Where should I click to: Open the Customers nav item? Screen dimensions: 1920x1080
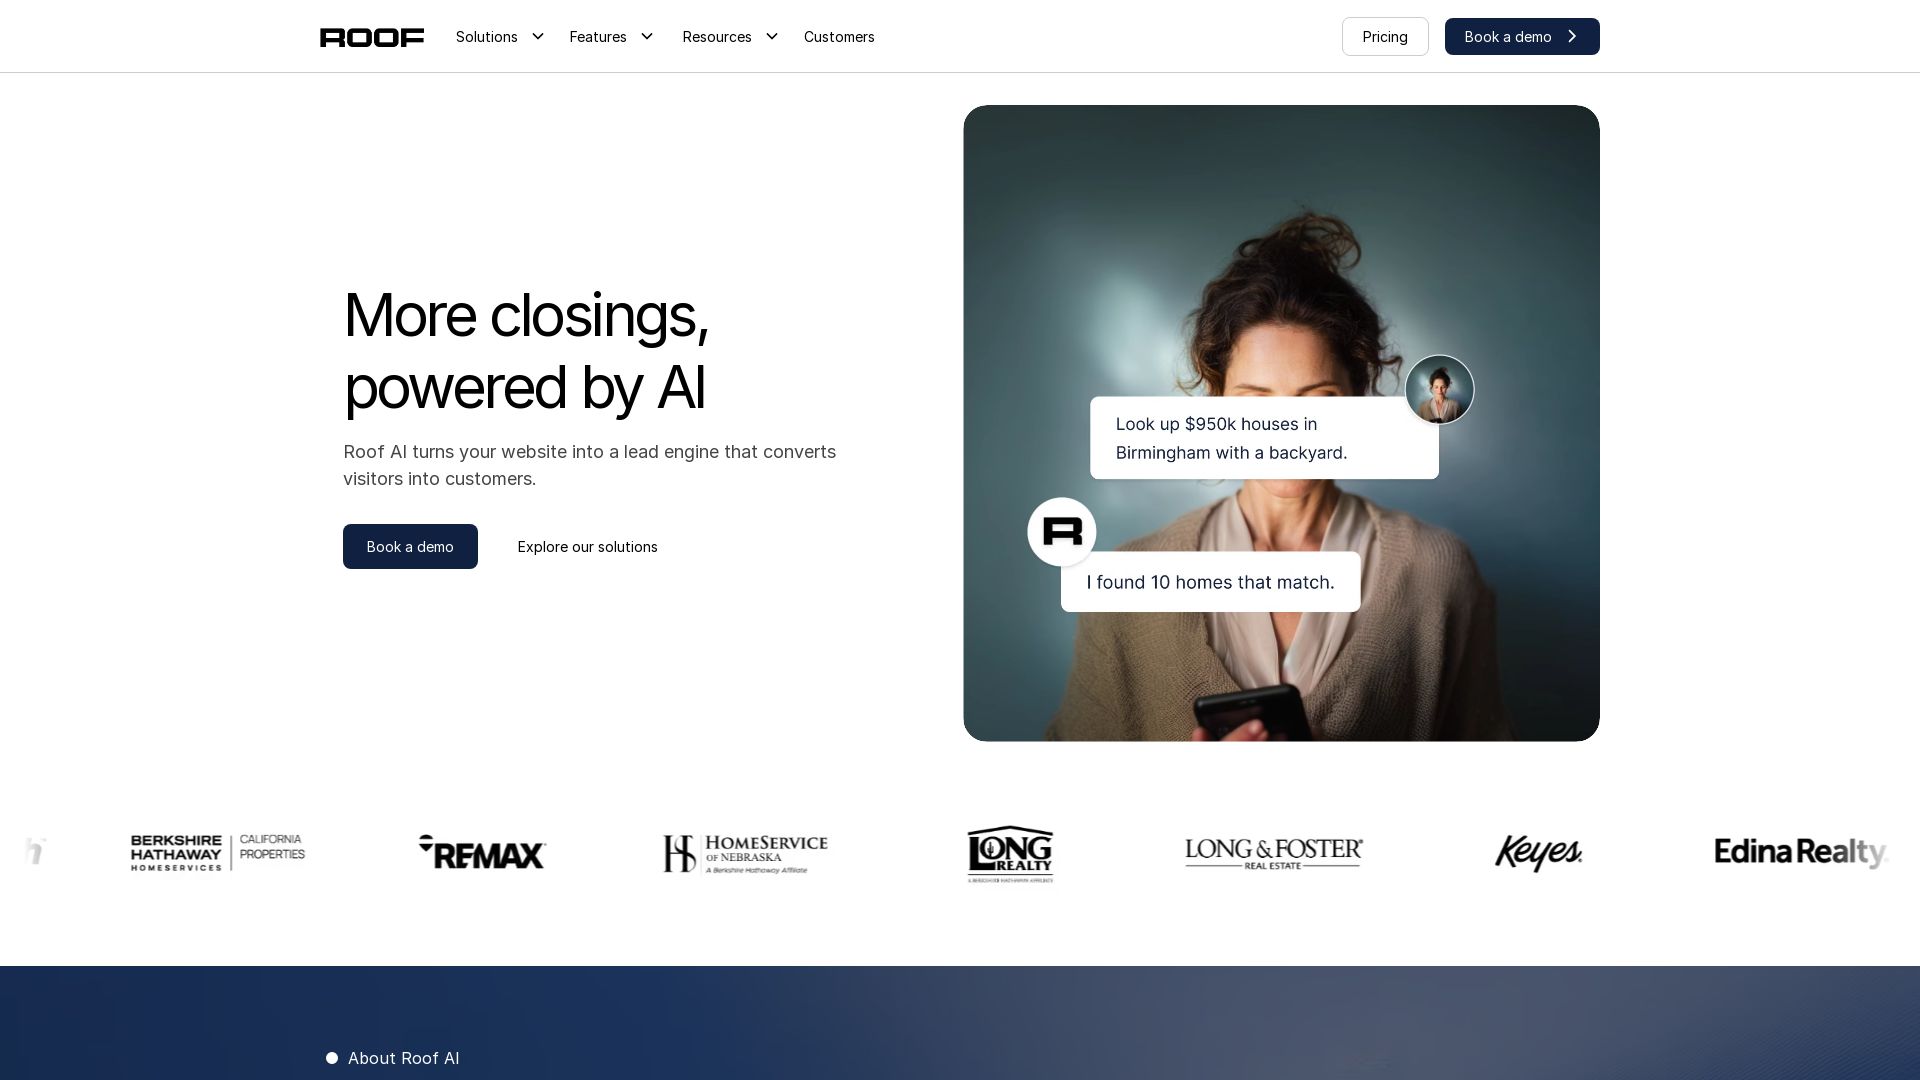[839, 37]
